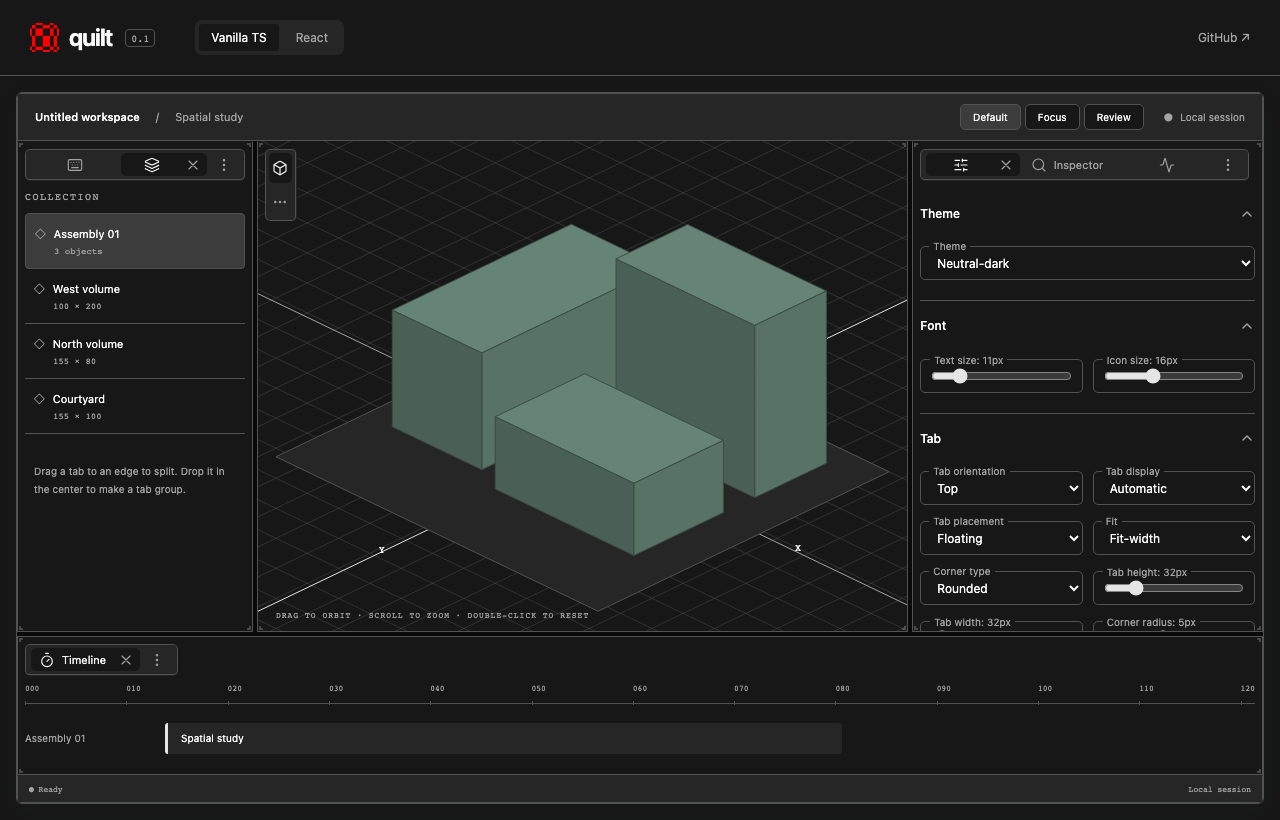Open the activity pulse tab icon

1167,165
